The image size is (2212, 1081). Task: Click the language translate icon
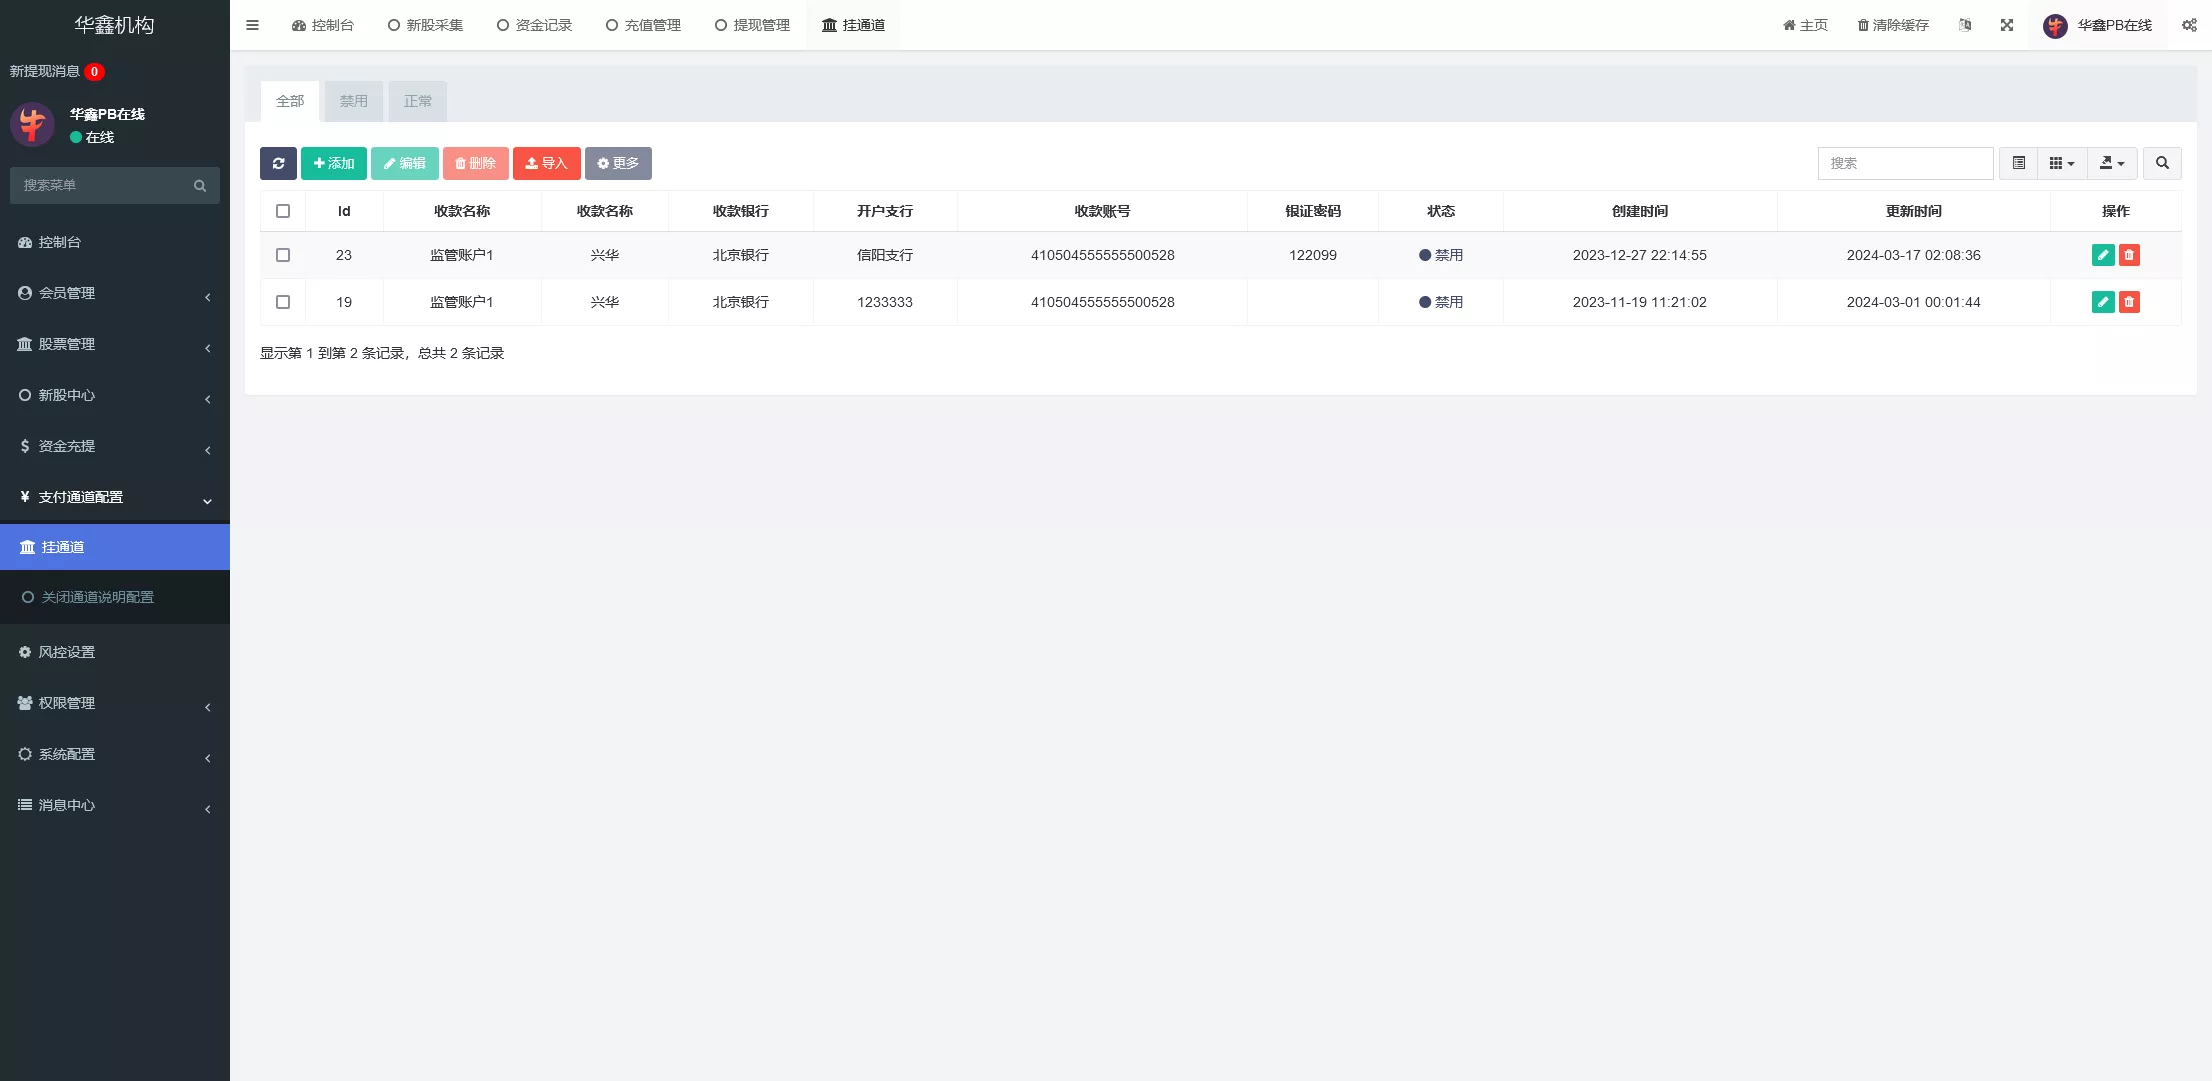1964,25
